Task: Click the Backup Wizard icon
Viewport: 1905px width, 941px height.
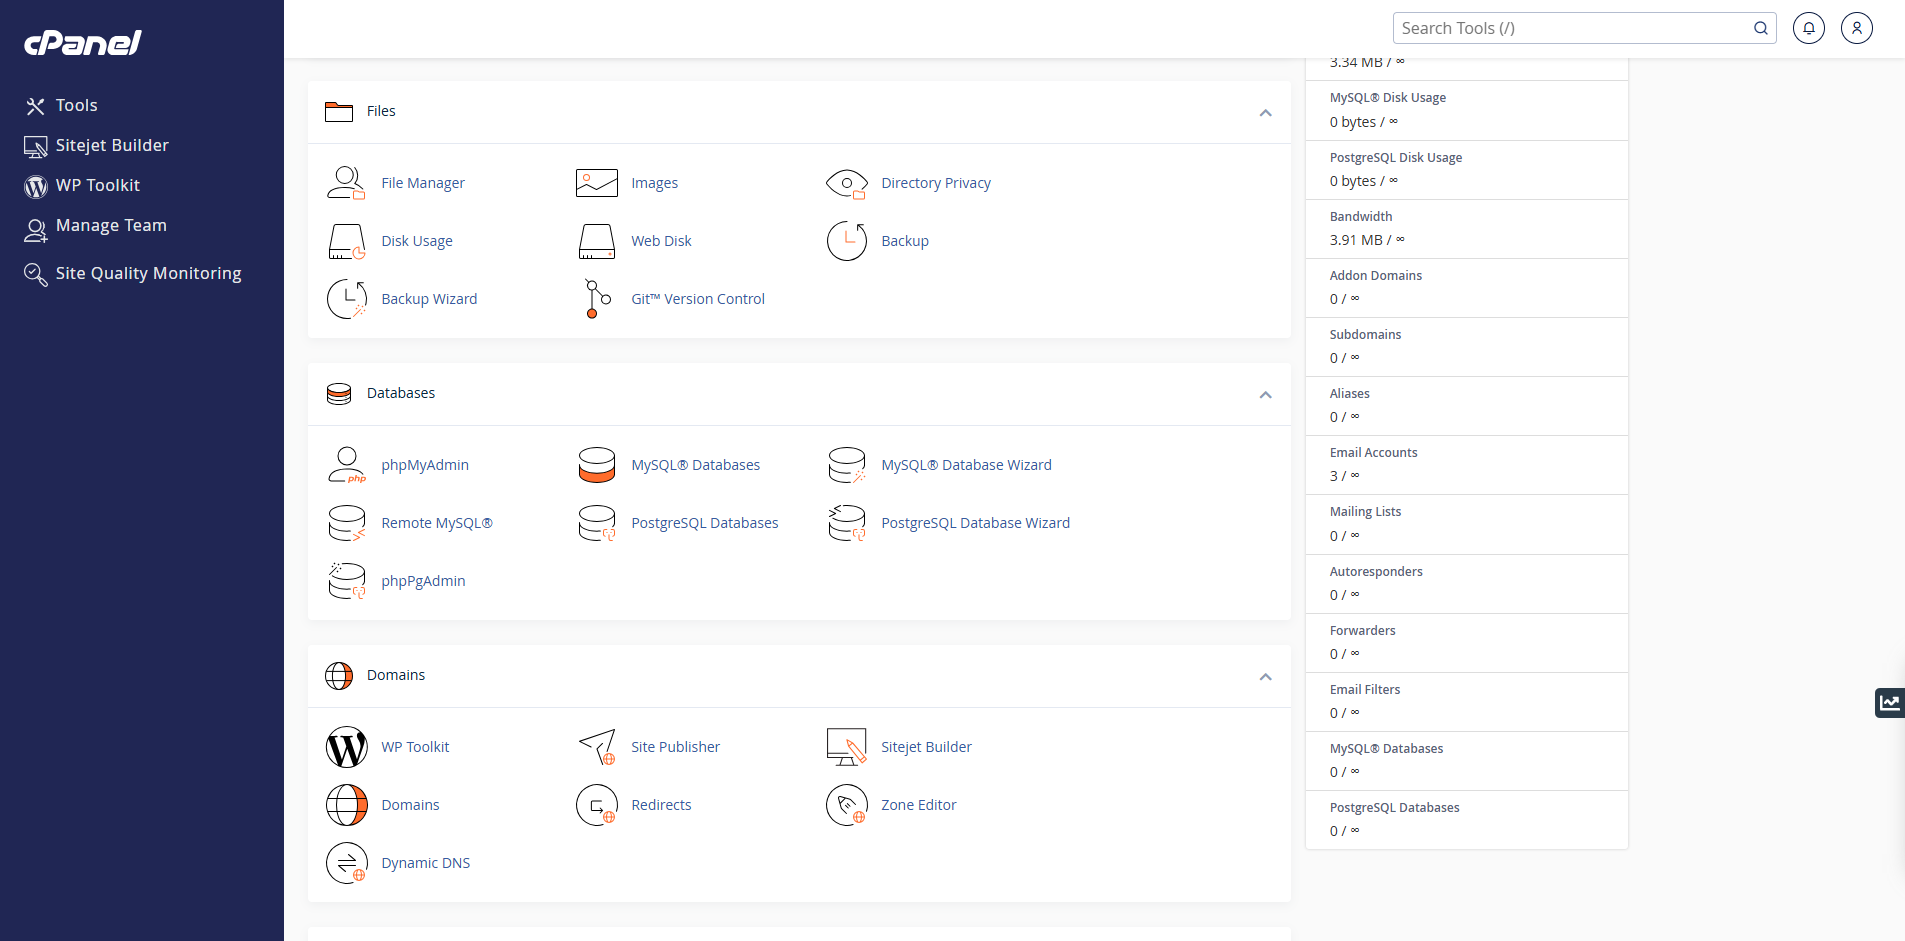Action: [346, 299]
